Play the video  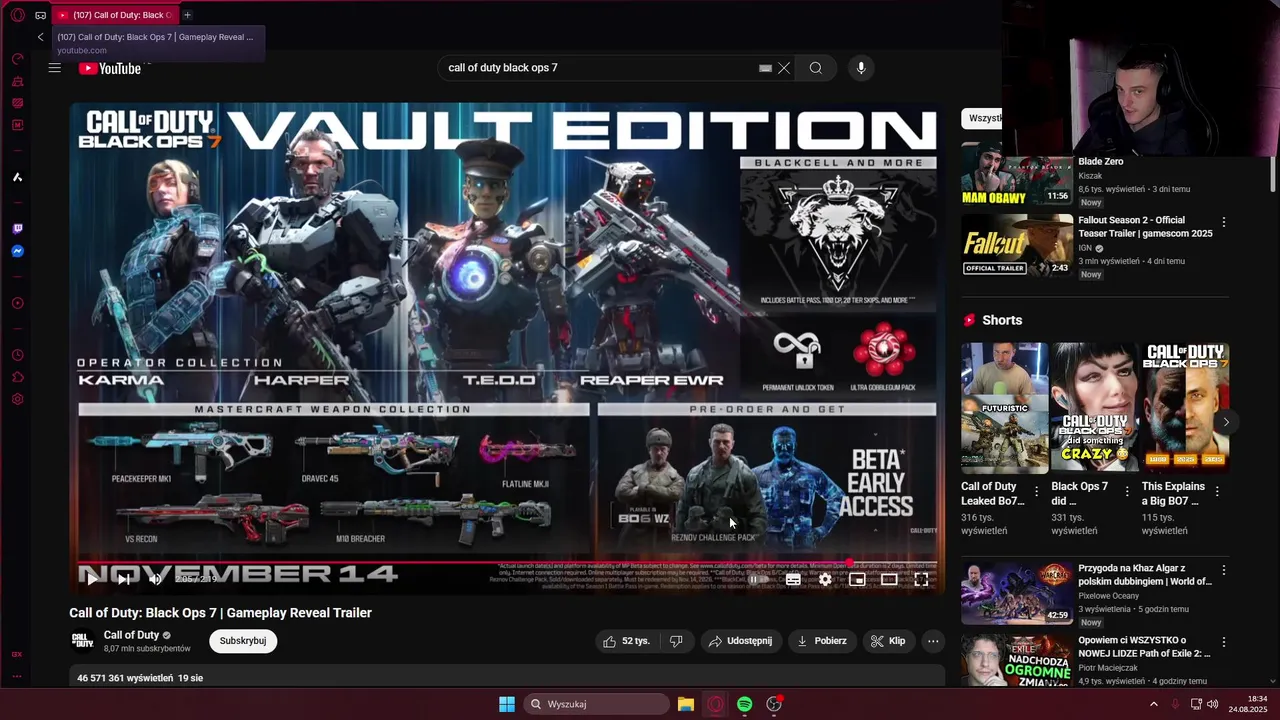(x=92, y=579)
